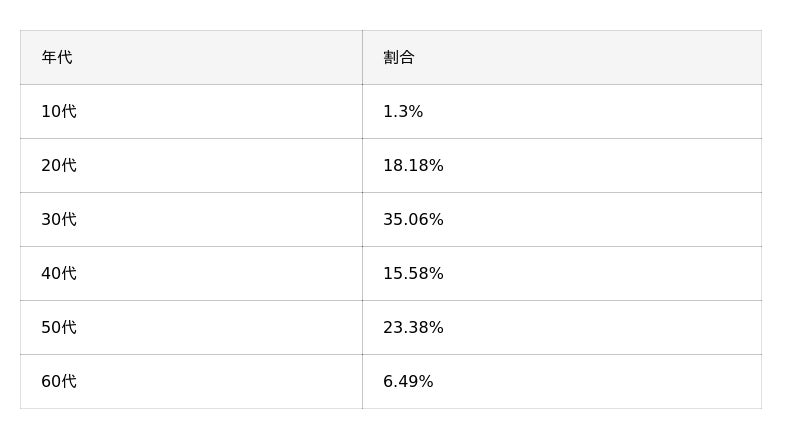Click the 年代 column header

(57, 58)
